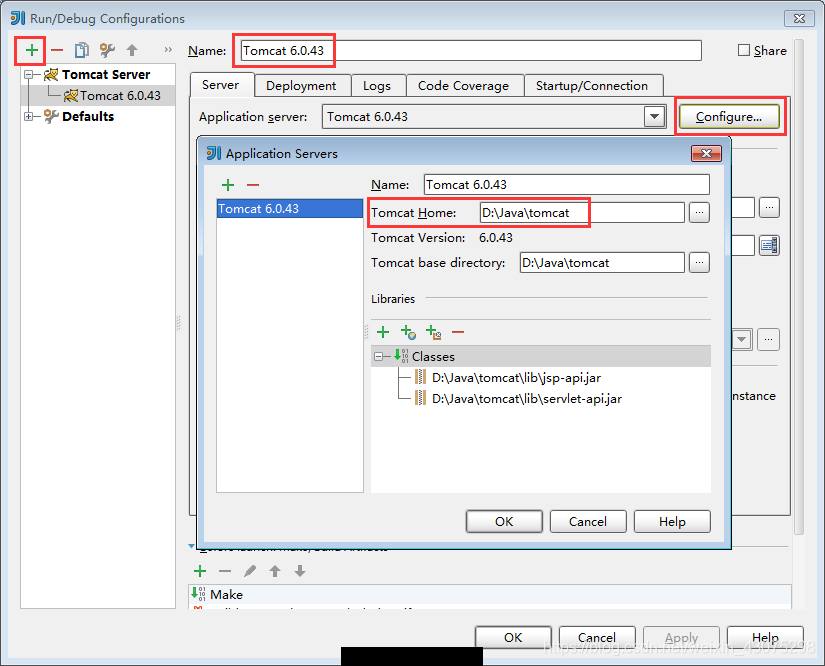Select servlet-api.jar library entry
Viewport: 825px width, 666px height.
point(518,399)
